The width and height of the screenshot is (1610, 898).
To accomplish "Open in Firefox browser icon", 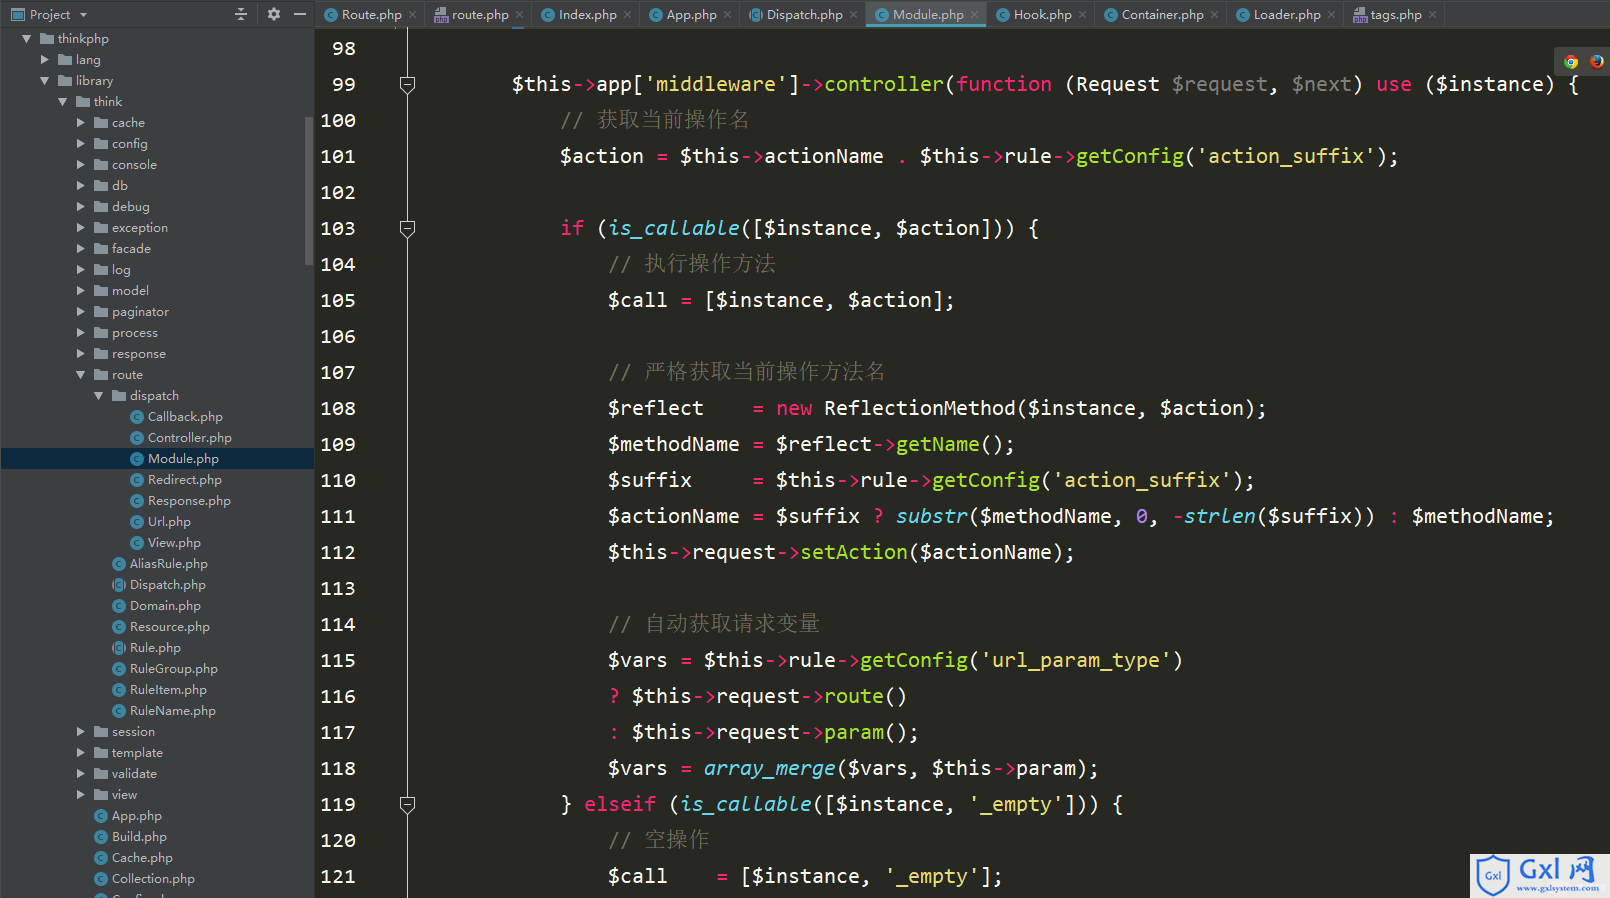I will [x=1596, y=62].
